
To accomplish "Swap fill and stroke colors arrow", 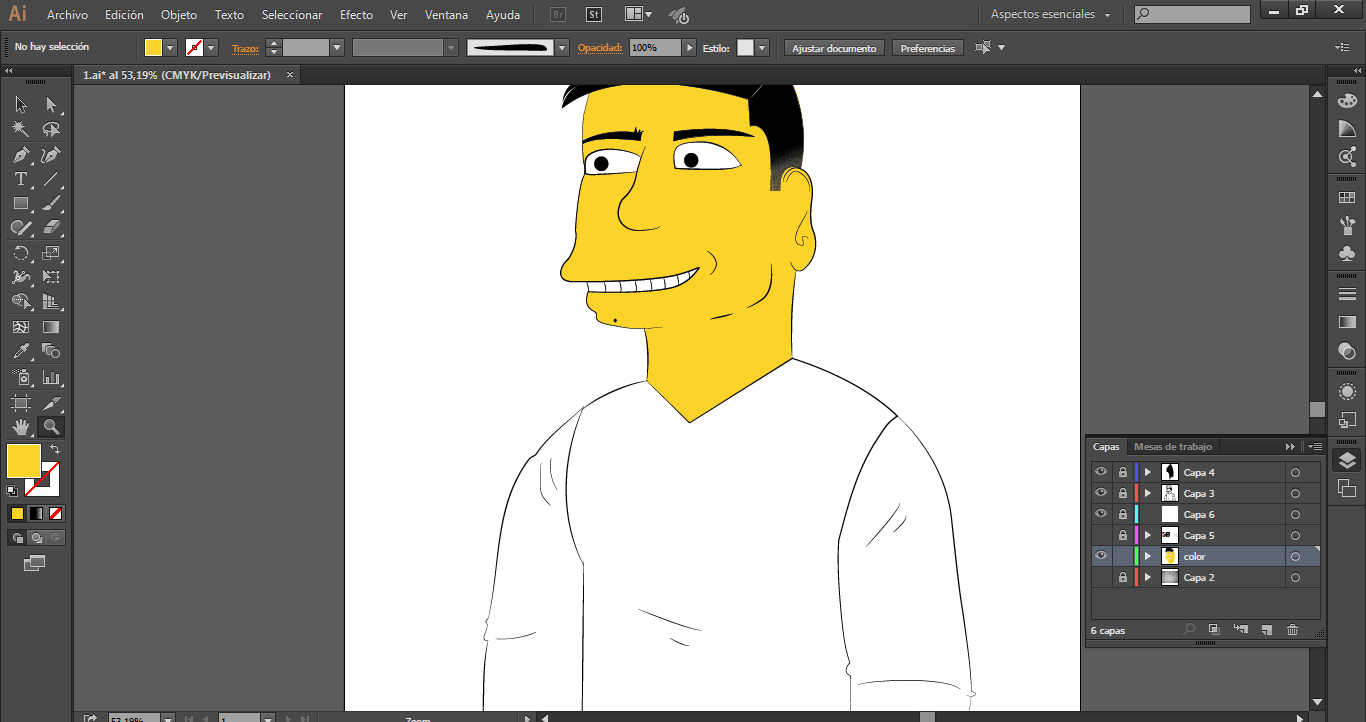I will (x=55, y=450).
